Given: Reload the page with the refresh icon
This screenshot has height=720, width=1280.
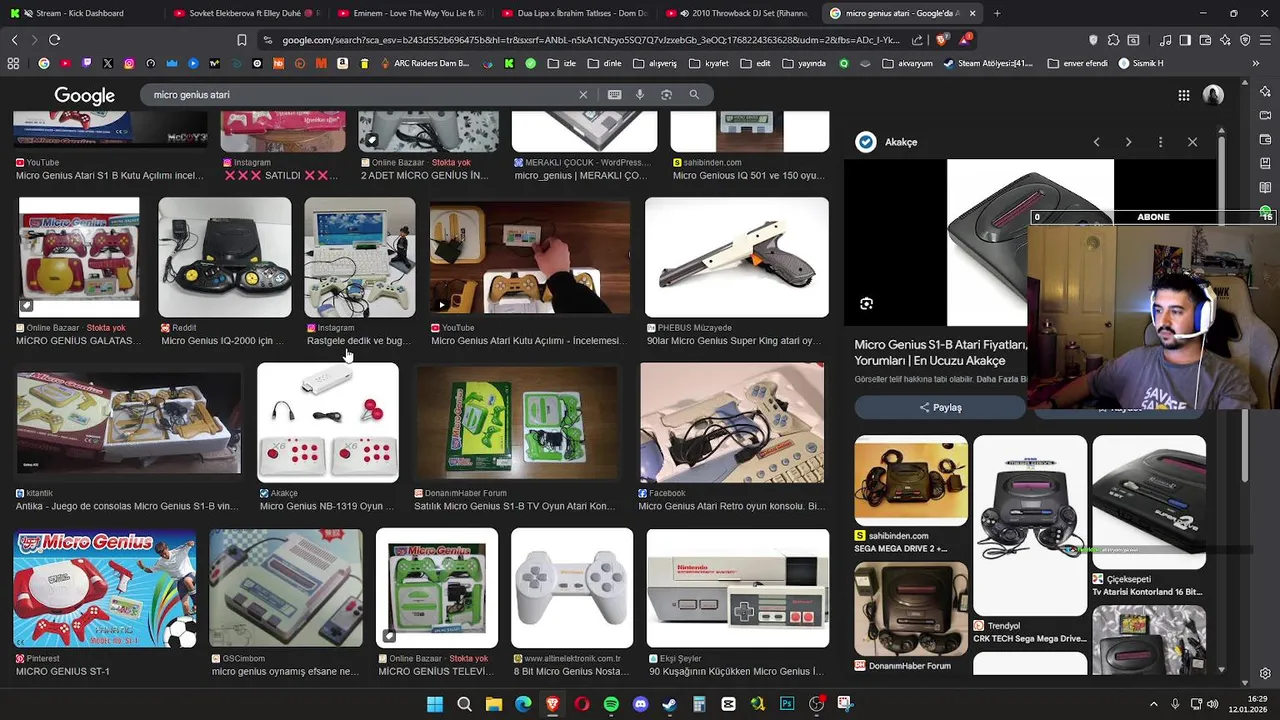Looking at the screenshot, I should 54,40.
